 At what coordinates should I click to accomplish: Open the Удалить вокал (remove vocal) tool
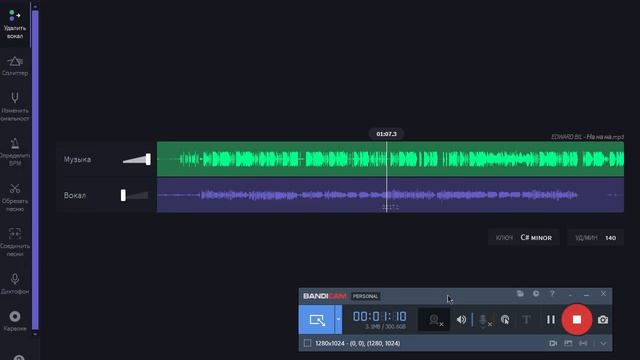(15, 24)
